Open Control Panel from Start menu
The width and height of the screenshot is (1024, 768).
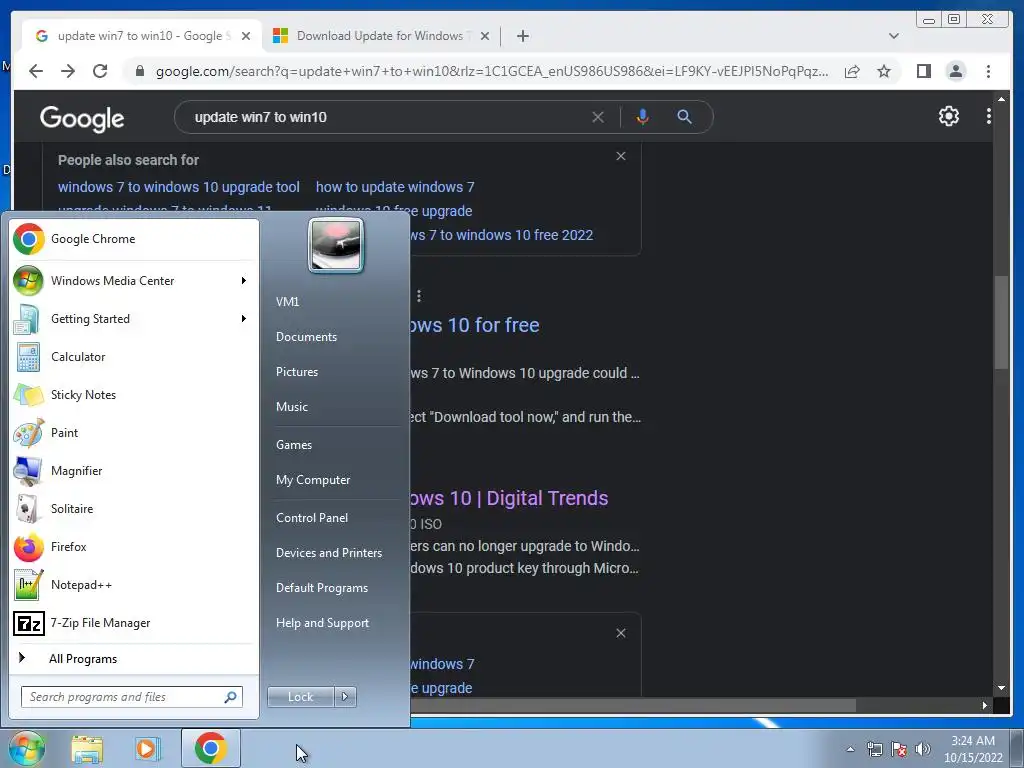312,518
